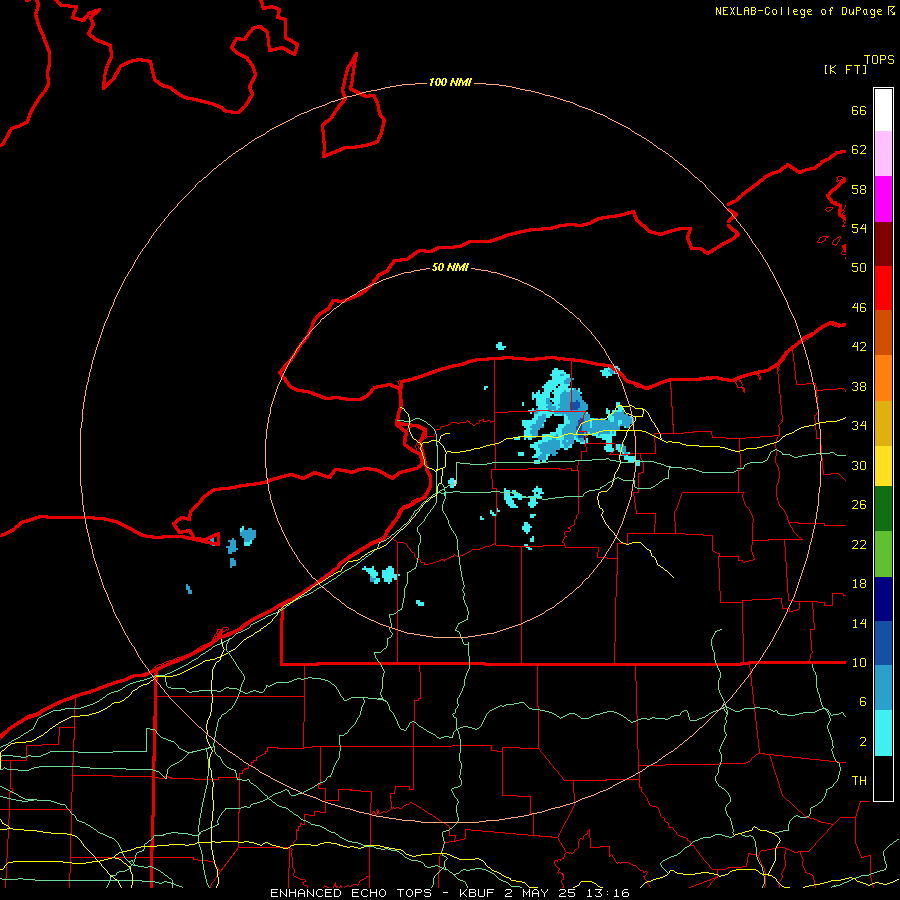The width and height of the screenshot is (900, 900).
Task: Pick the light green legend swatch
Action: pos(883,554)
